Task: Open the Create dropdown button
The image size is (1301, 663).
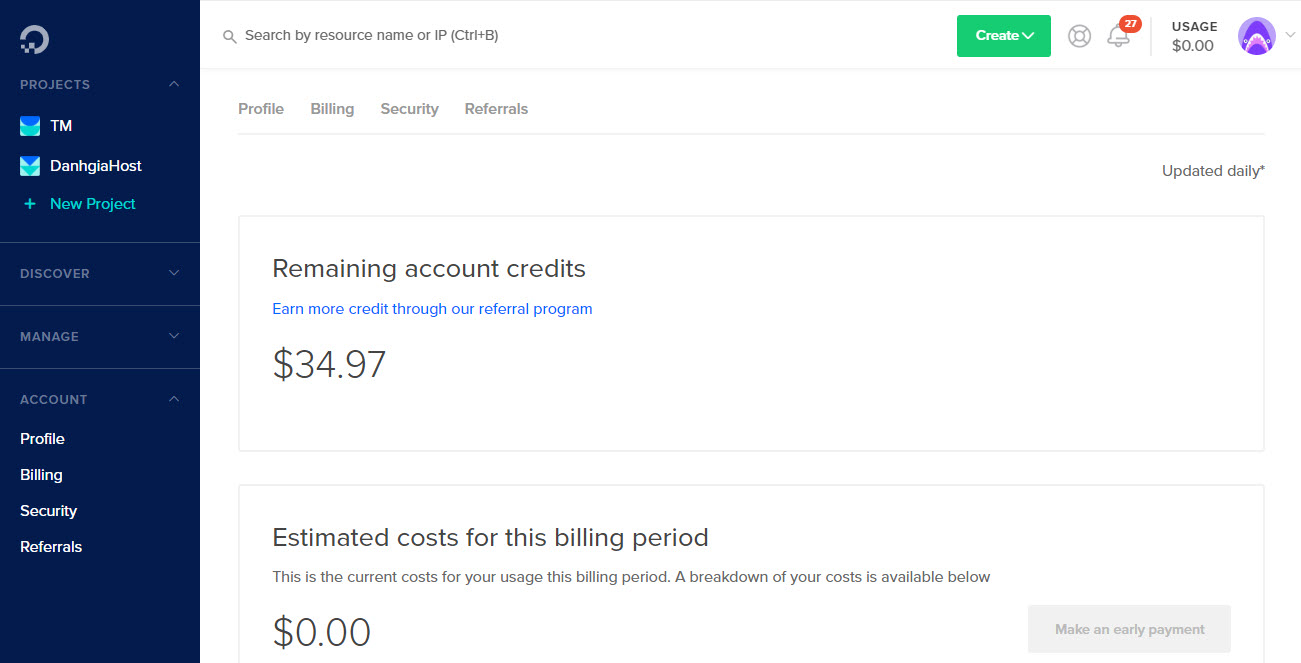Action: pyautogui.click(x=1003, y=36)
